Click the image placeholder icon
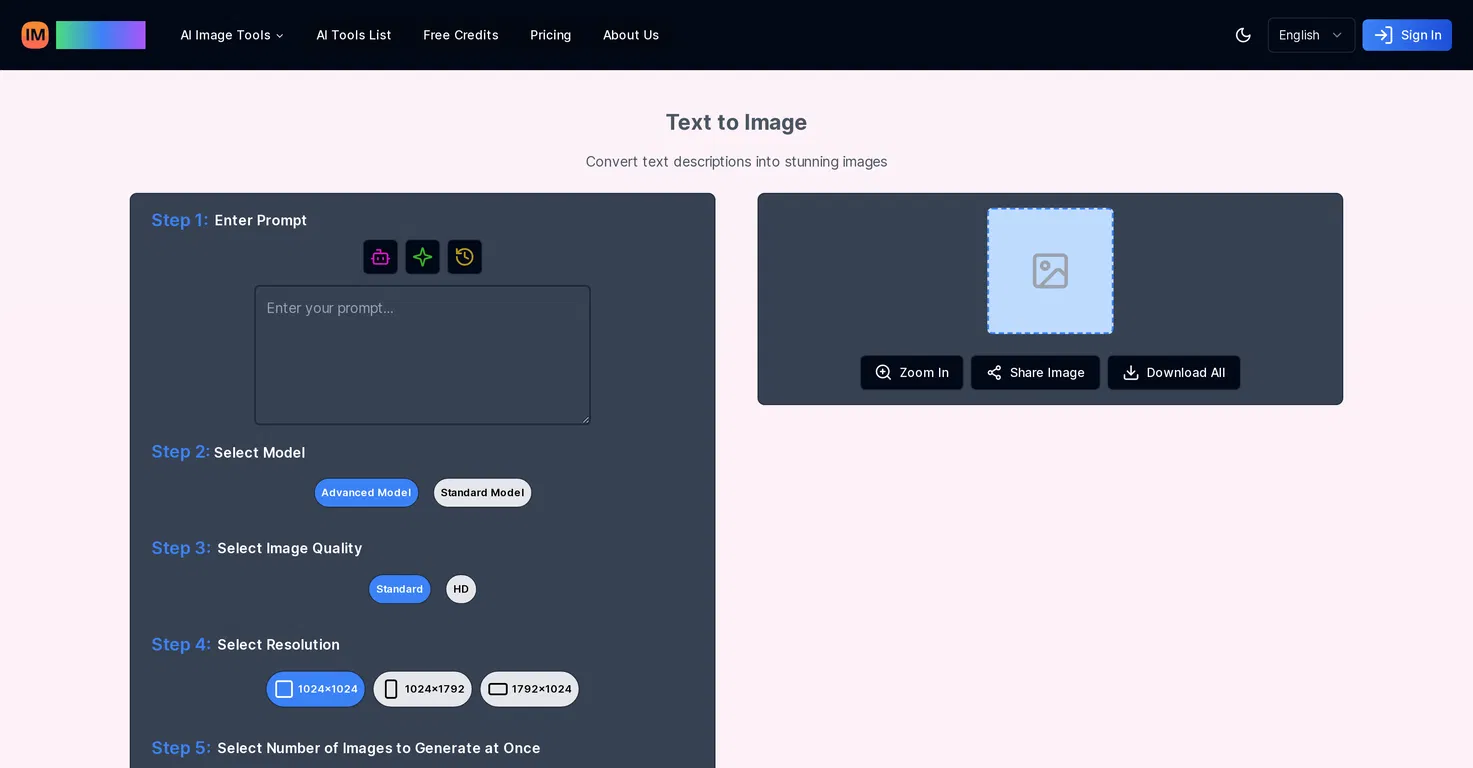 (x=1050, y=271)
